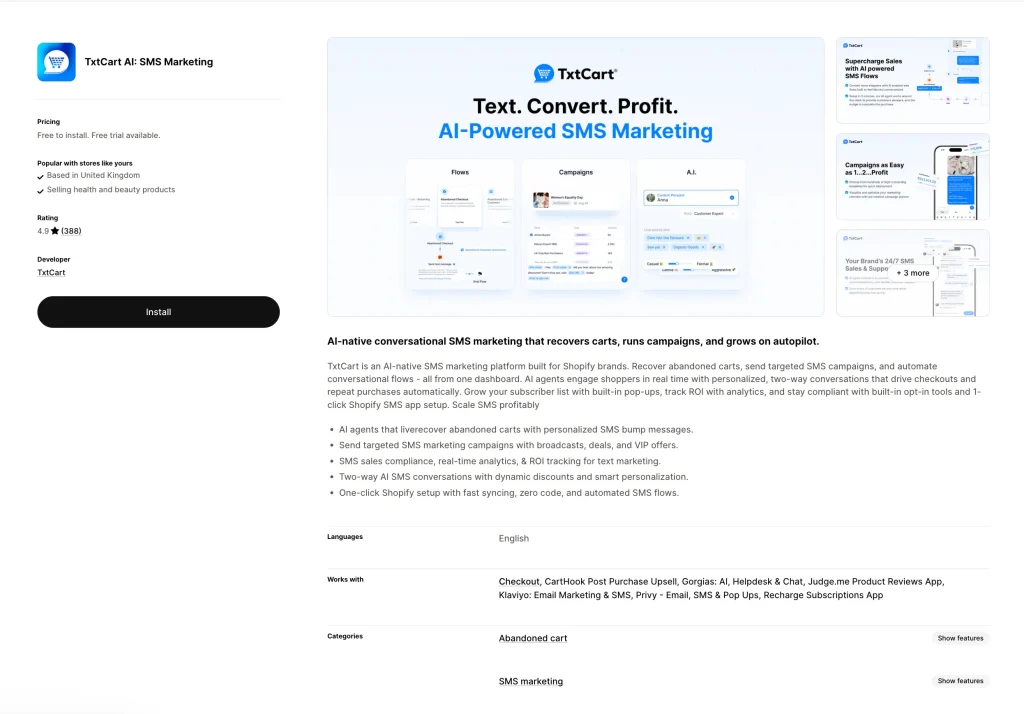Click bullet 'Send targeted SMS marketing campaigns'

click(x=509, y=445)
